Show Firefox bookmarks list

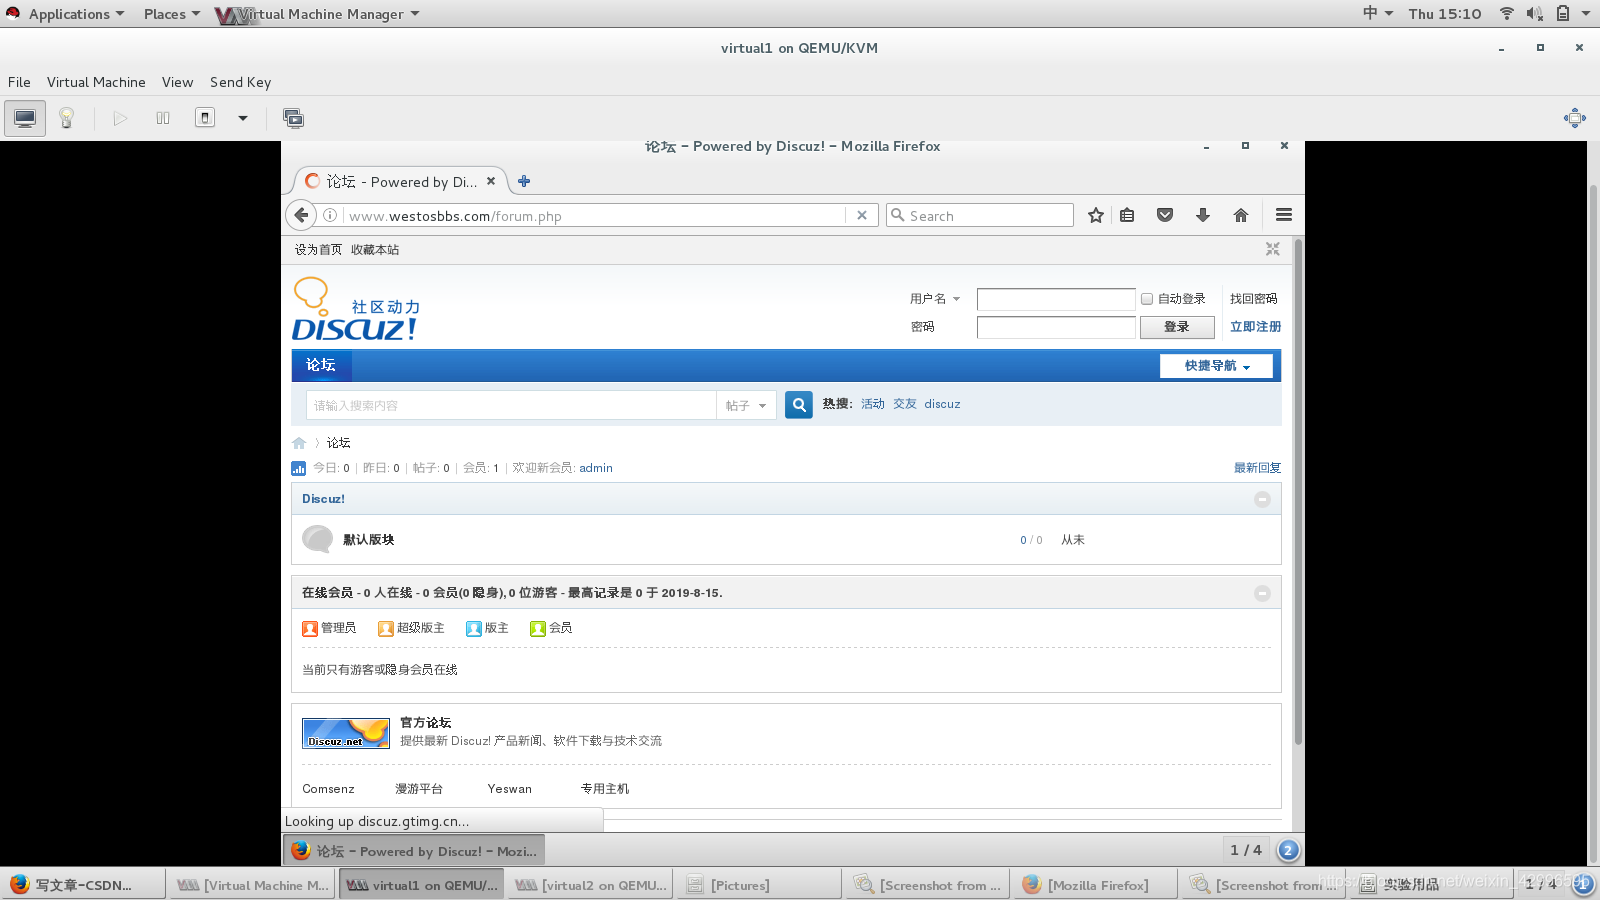(1127, 215)
